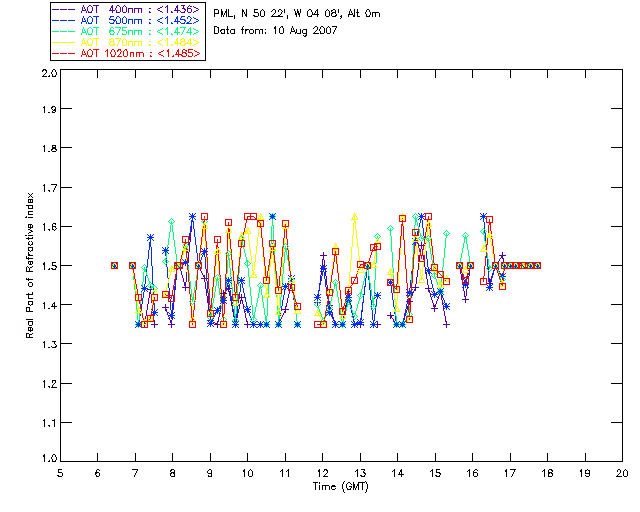Click the earliest data marker before 7 GMT
Viewport: 640px width, 512px height.
(x=115, y=265)
